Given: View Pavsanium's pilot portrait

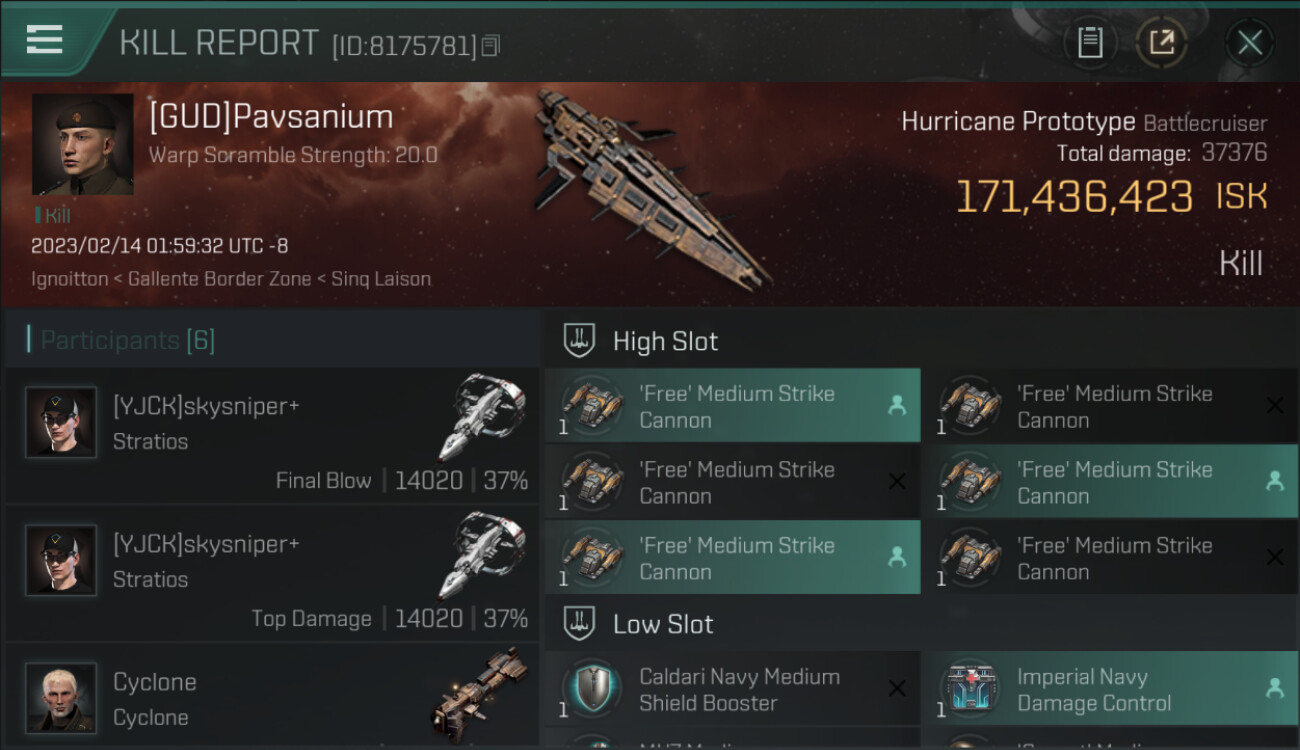Looking at the screenshot, I should pos(82,145).
